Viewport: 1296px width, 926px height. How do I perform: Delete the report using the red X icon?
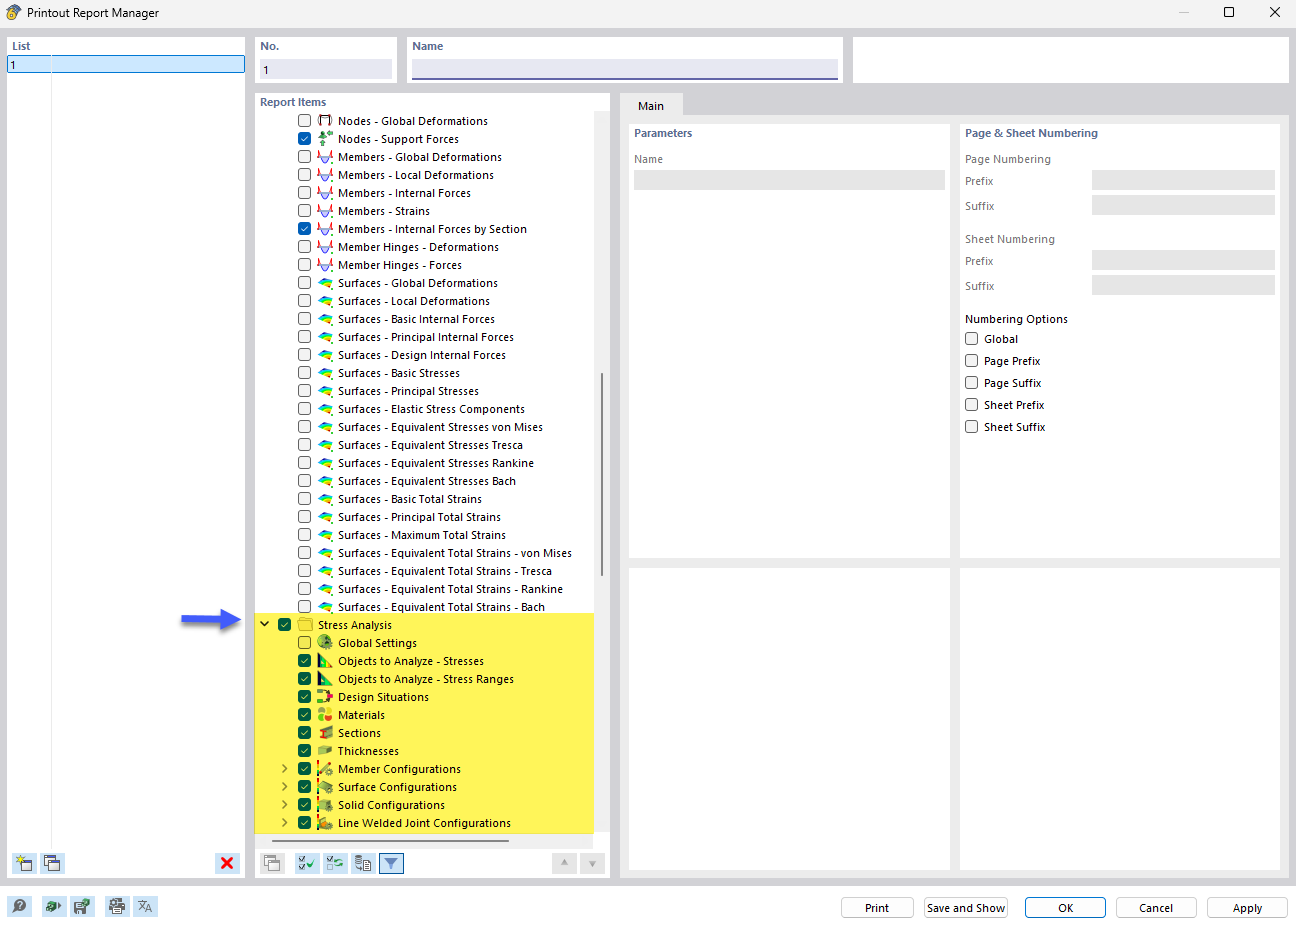tap(227, 863)
